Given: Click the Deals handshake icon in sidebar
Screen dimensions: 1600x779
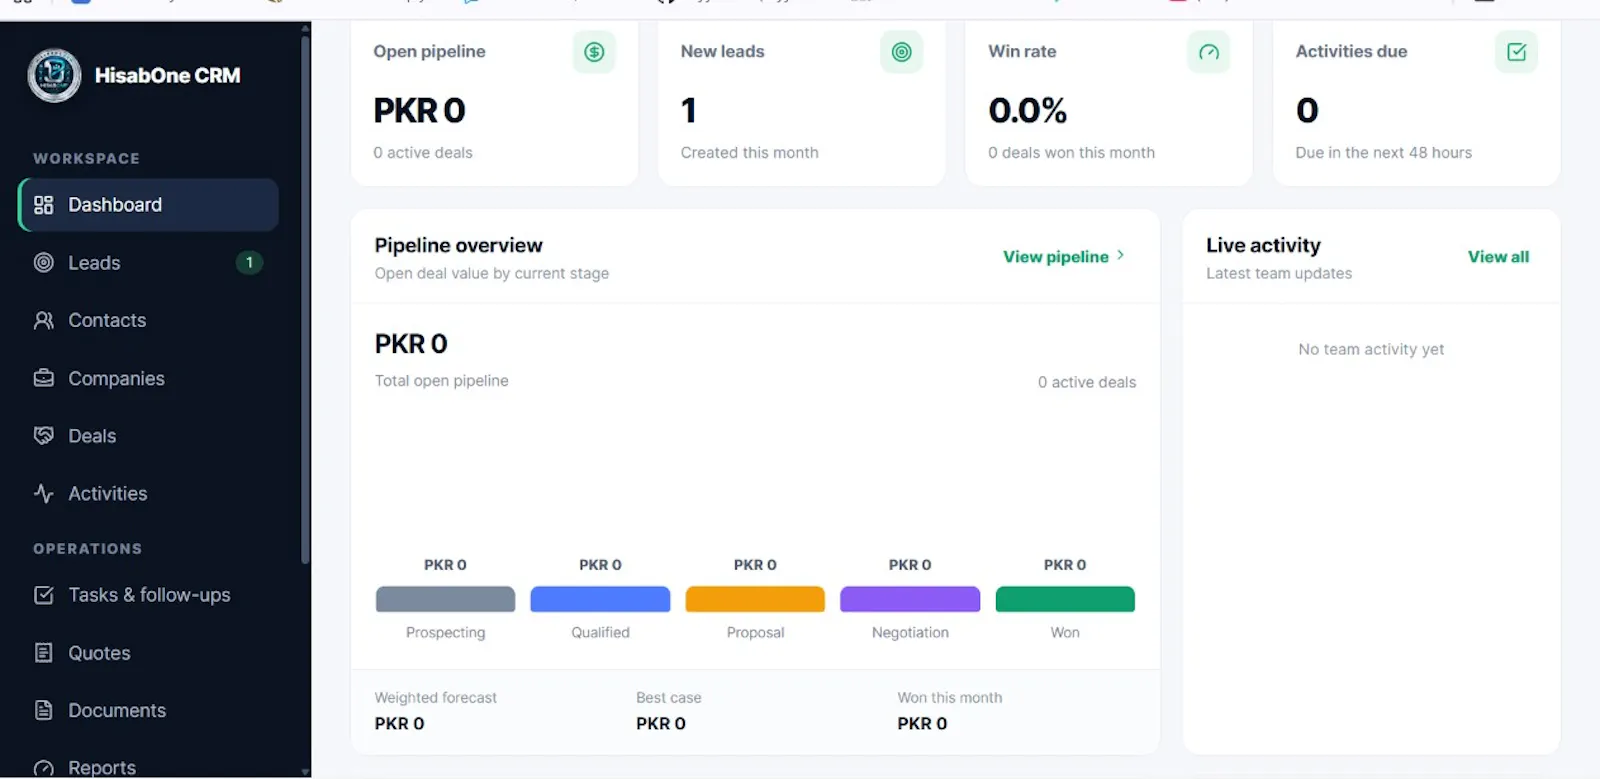Looking at the screenshot, I should [x=43, y=436].
